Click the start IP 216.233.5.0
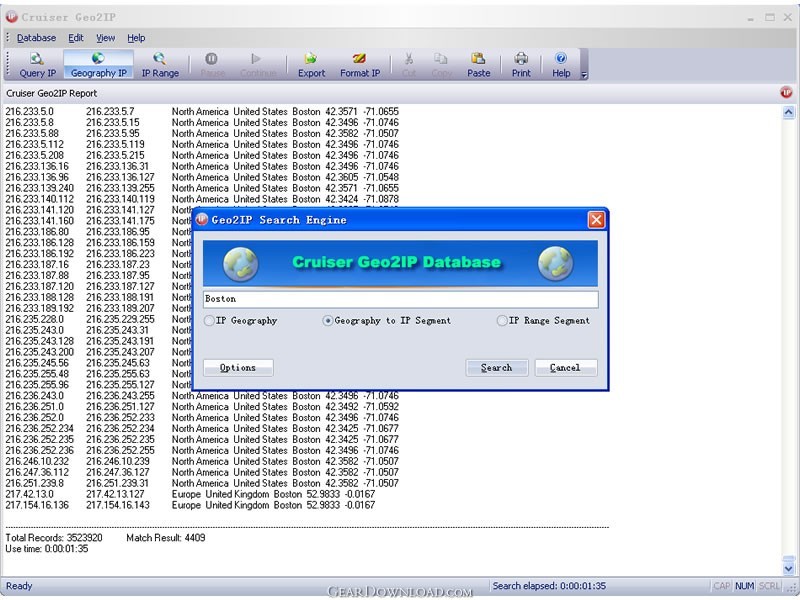 click(29, 111)
